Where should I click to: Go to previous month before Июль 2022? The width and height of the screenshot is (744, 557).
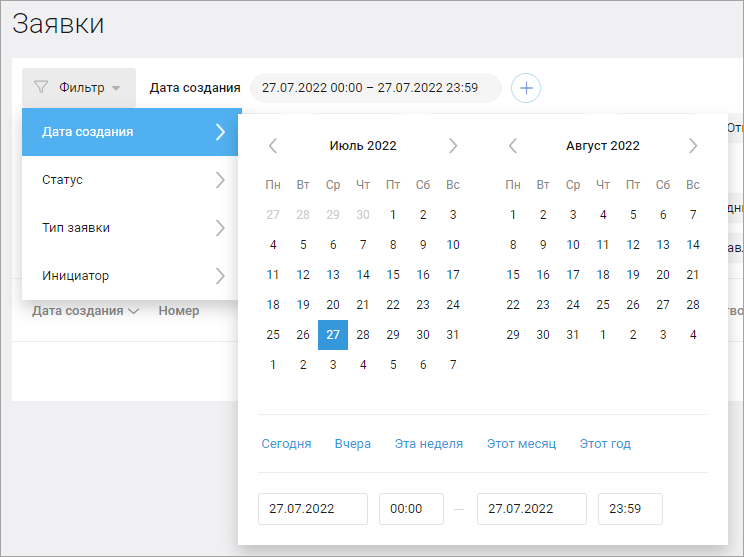[x=273, y=146]
